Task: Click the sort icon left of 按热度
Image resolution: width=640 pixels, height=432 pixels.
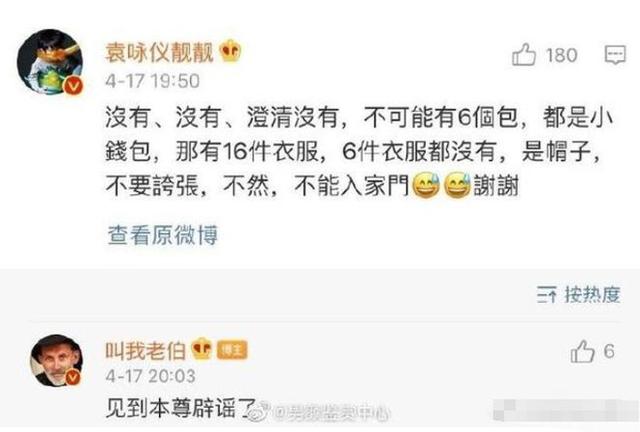Action: pos(547,294)
